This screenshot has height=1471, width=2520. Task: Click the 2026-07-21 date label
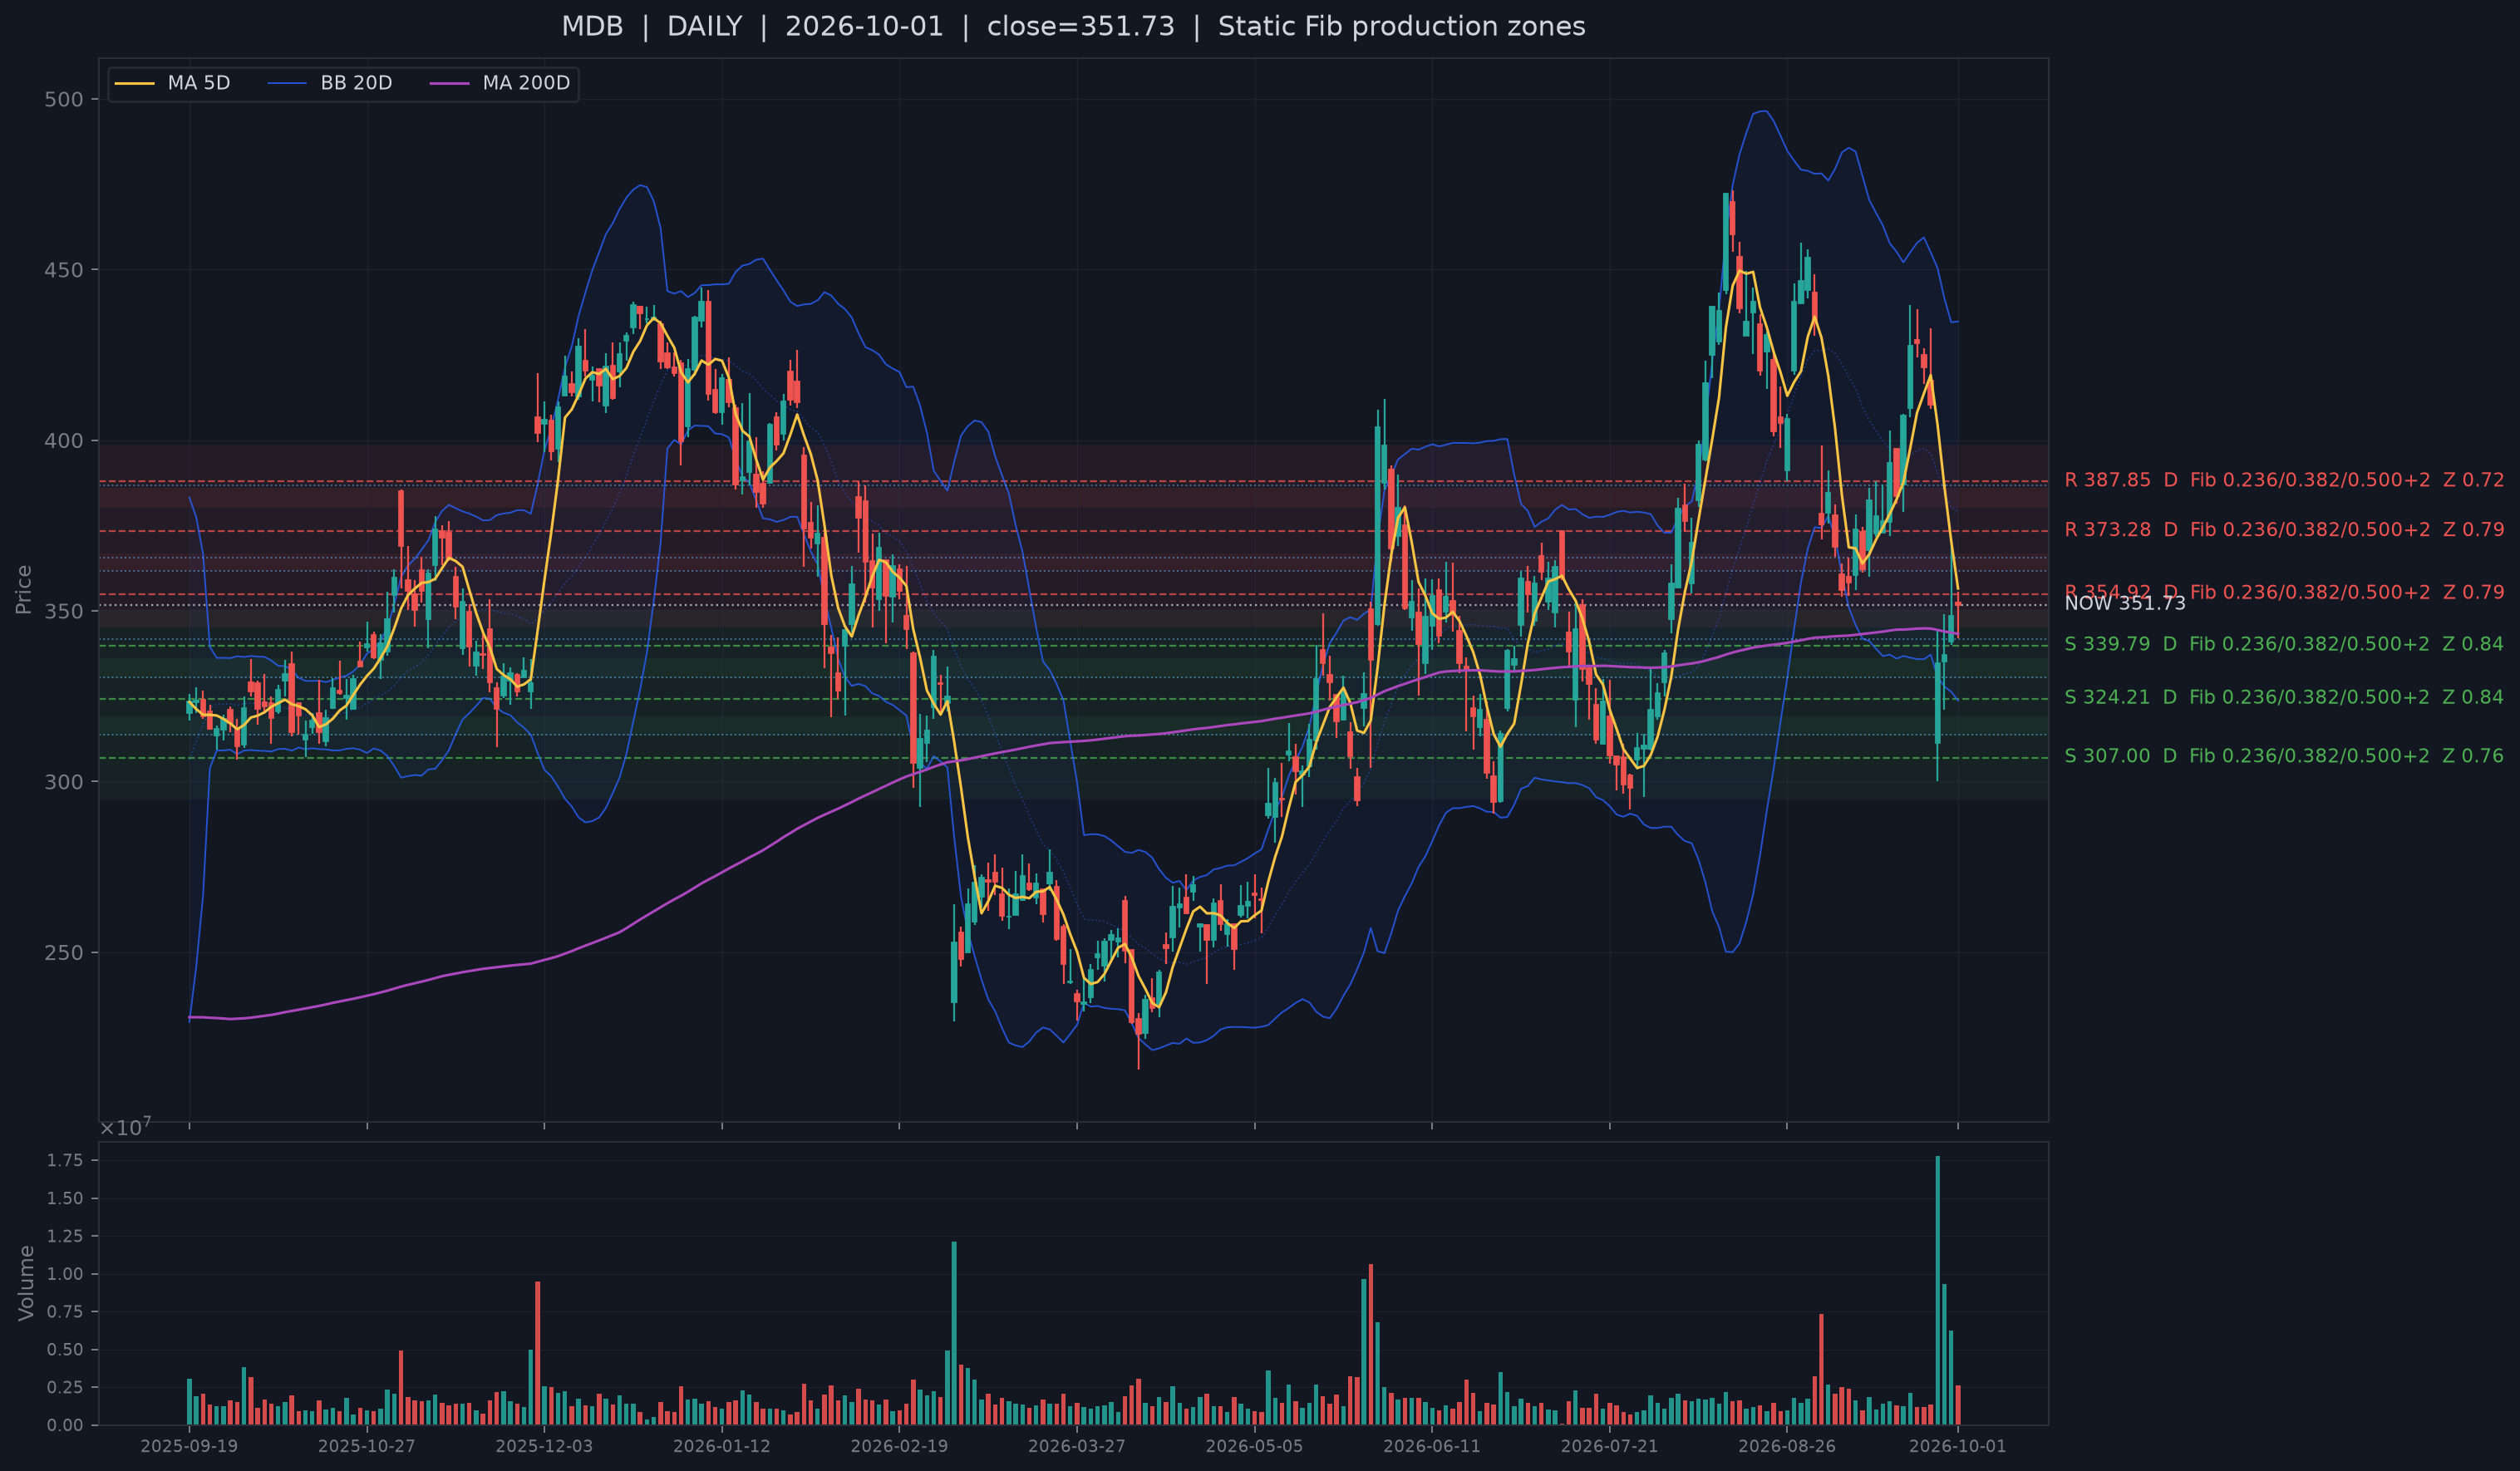tap(1610, 1446)
